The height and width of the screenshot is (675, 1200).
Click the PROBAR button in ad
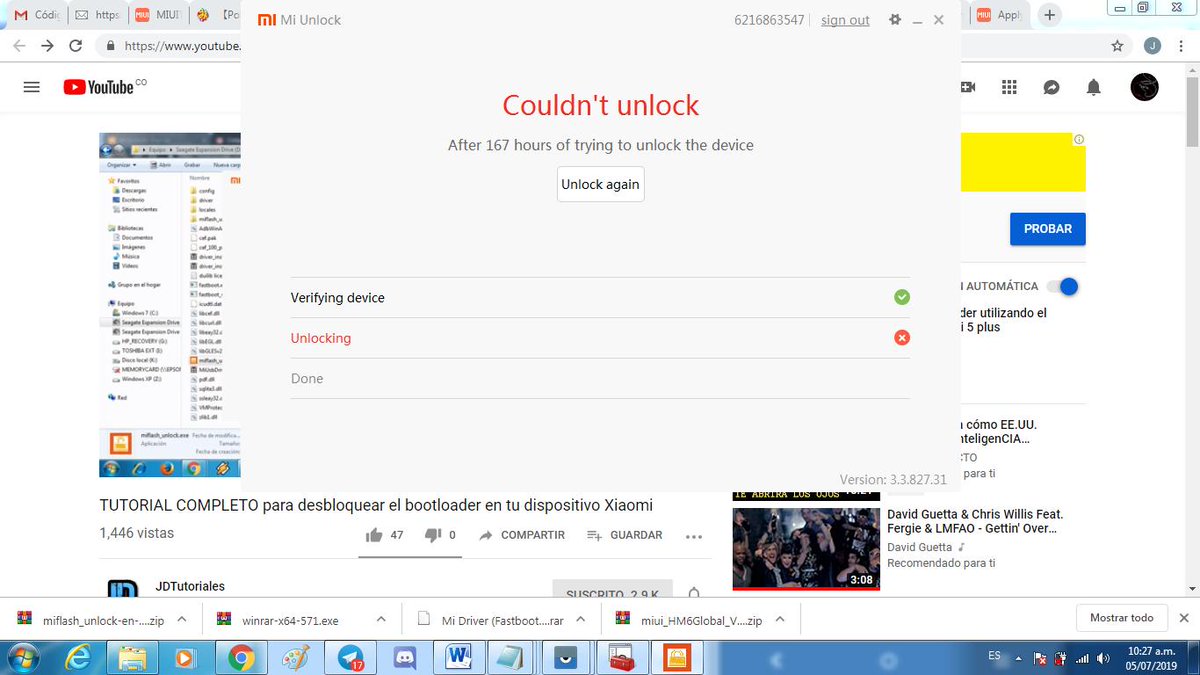[x=1048, y=229]
